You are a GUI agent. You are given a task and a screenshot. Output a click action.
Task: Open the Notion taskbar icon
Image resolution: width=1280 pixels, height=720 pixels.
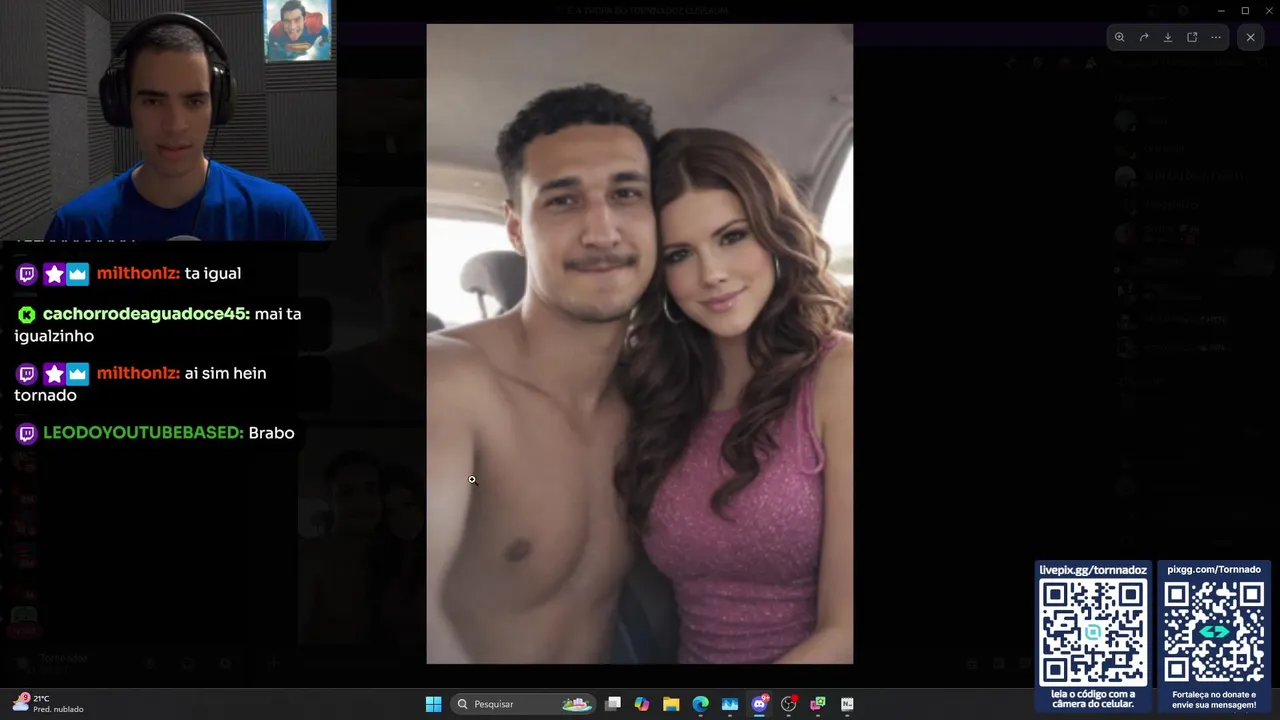pyautogui.click(x=847, y=704)
